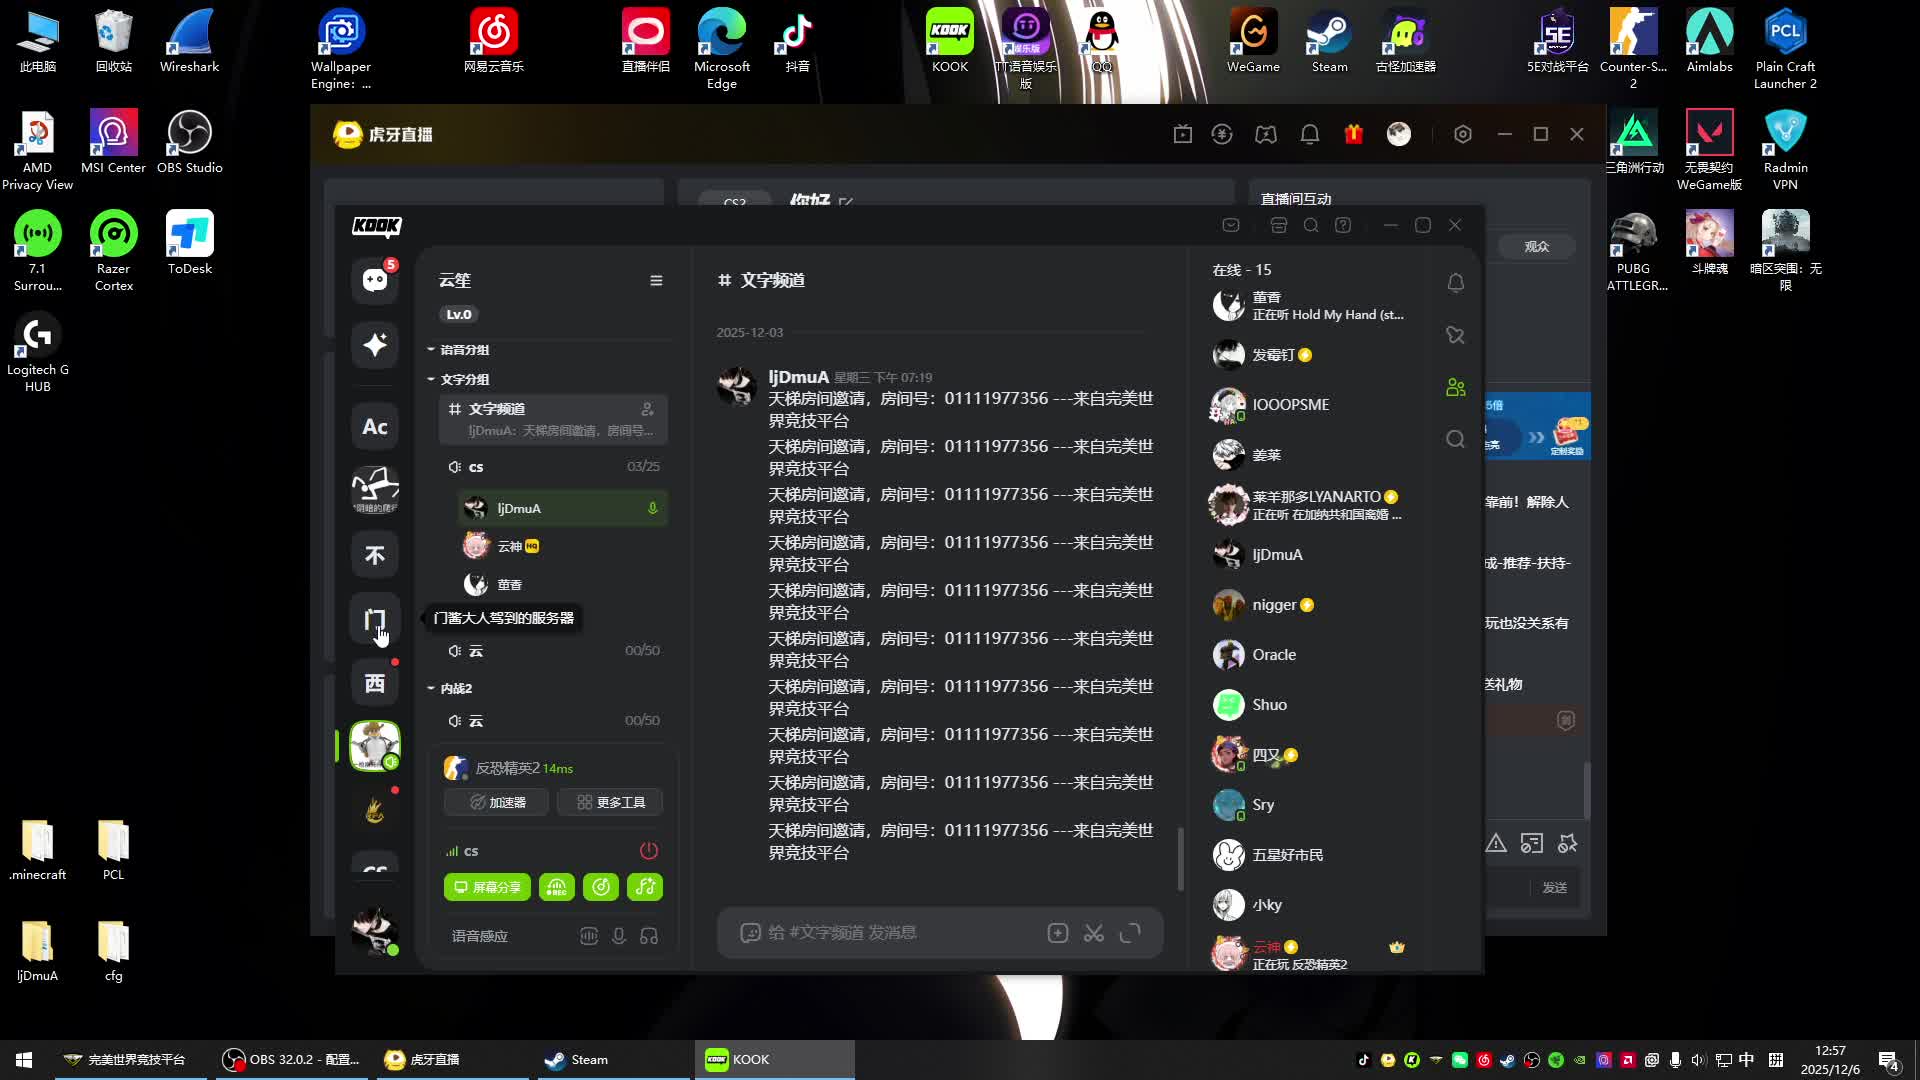The width and height of the screenshot is (1920, 1080).
Task: Open OBS 32.0.2 from the taskbar
Action: click(291, 1060)
